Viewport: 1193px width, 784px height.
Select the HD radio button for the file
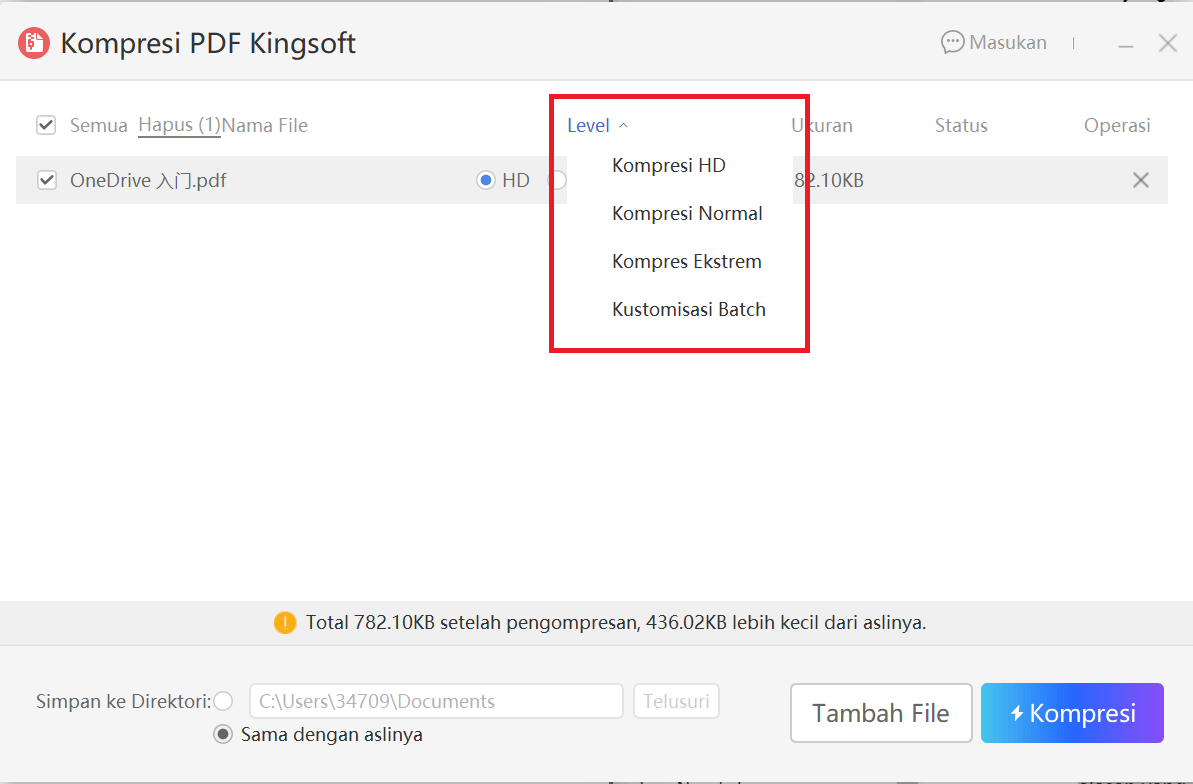point(487,180)
